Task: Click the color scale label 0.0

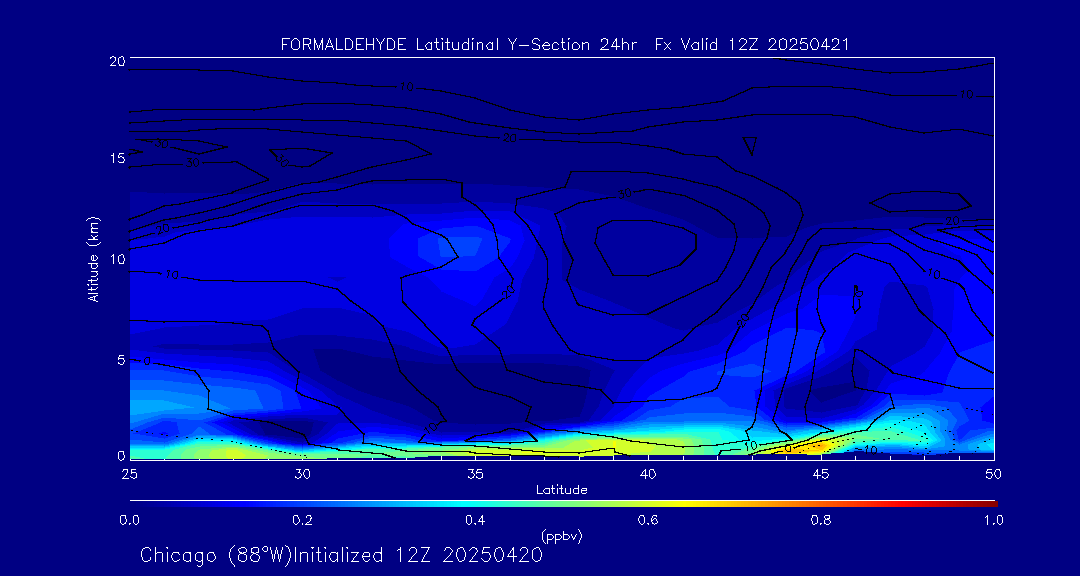Action: [129, 520]
